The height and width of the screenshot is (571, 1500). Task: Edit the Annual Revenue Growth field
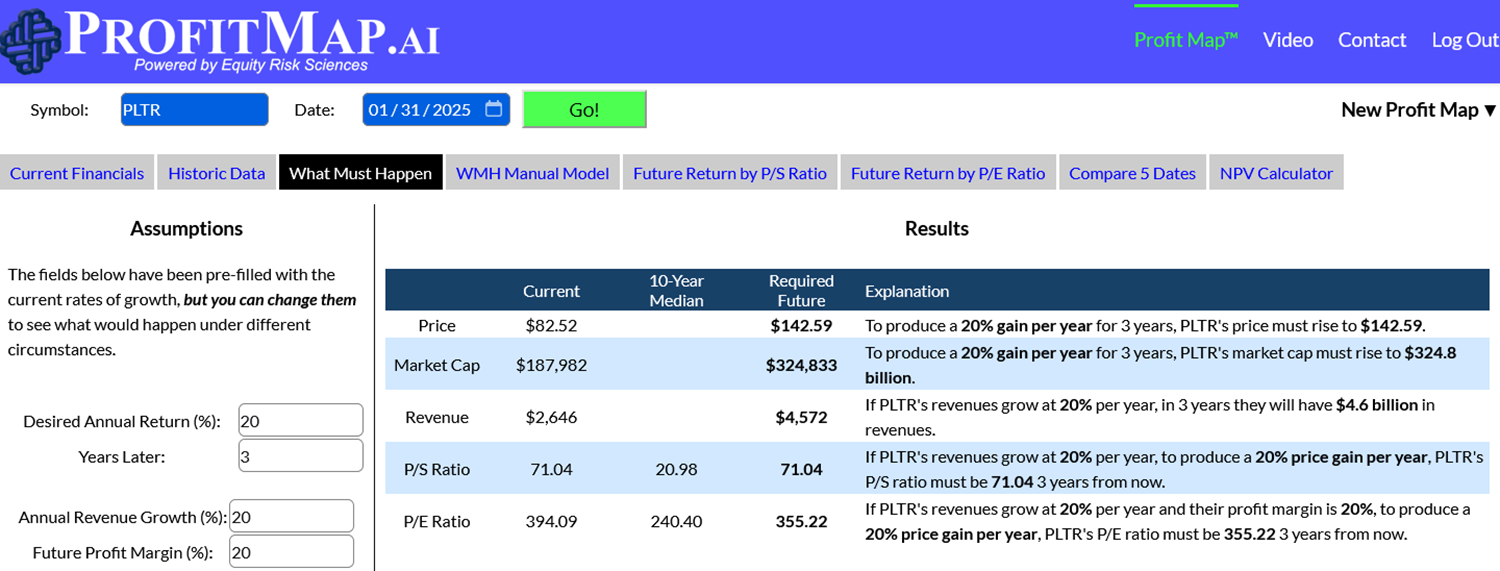[291, 517]
